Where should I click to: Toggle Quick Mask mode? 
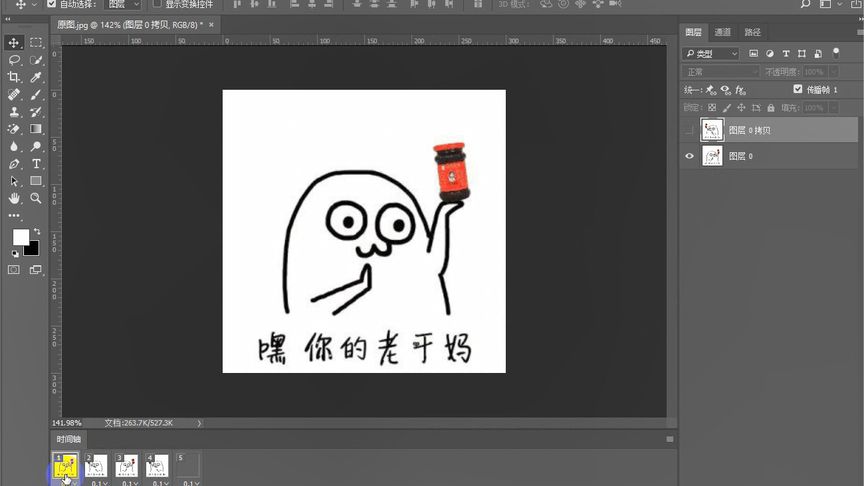[x=14, y=269]
